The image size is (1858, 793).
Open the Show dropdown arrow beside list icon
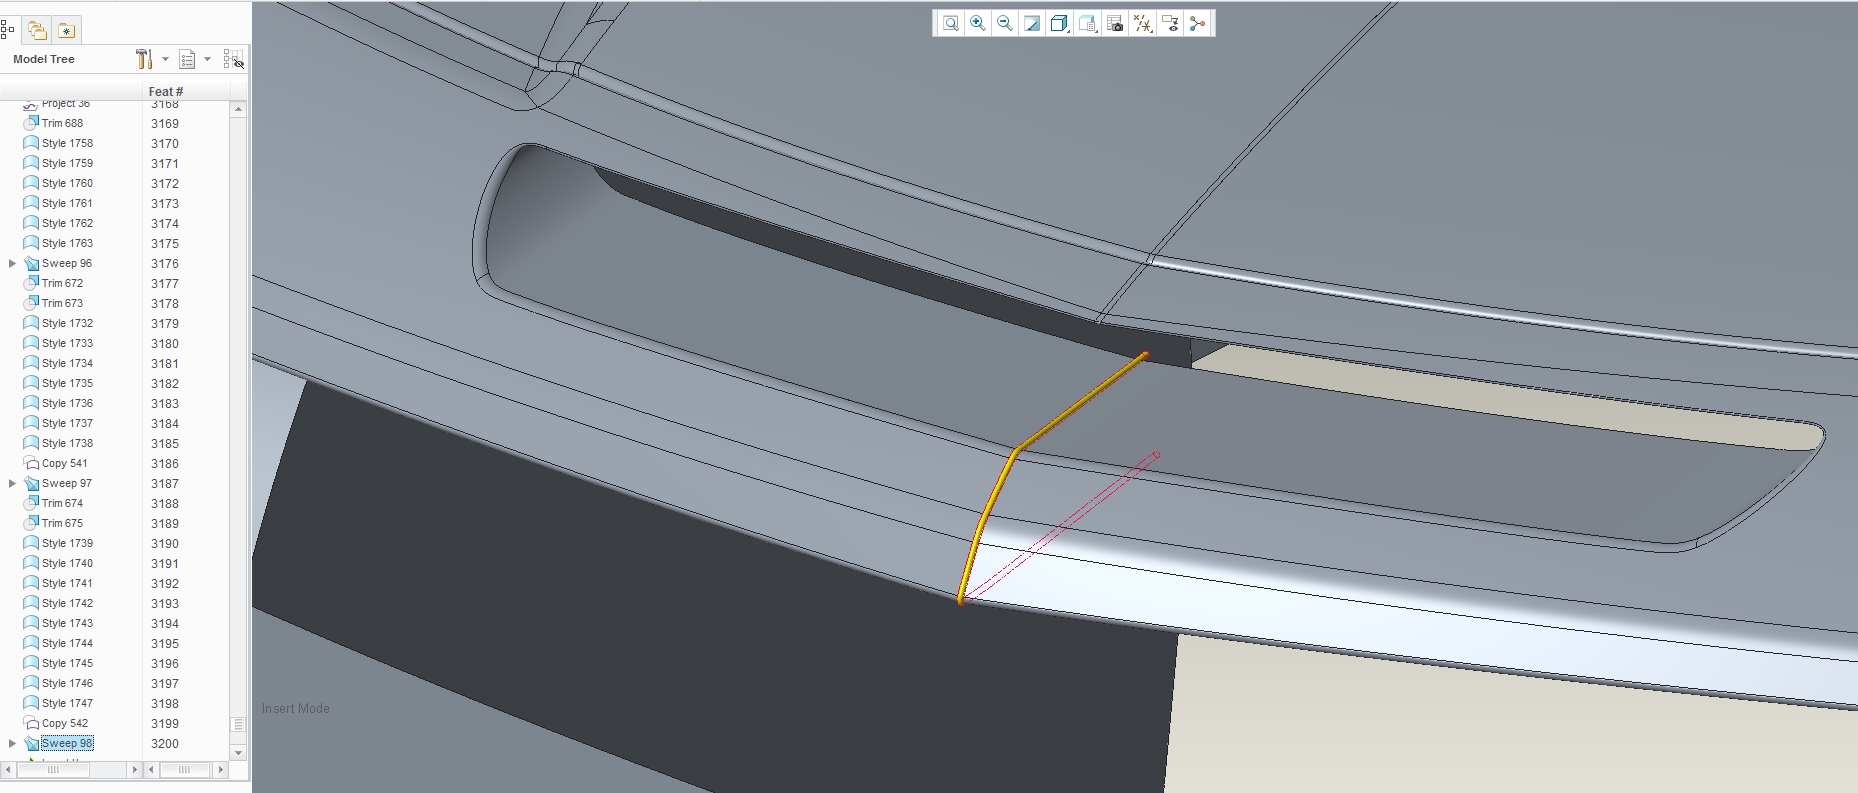(208, 59)
